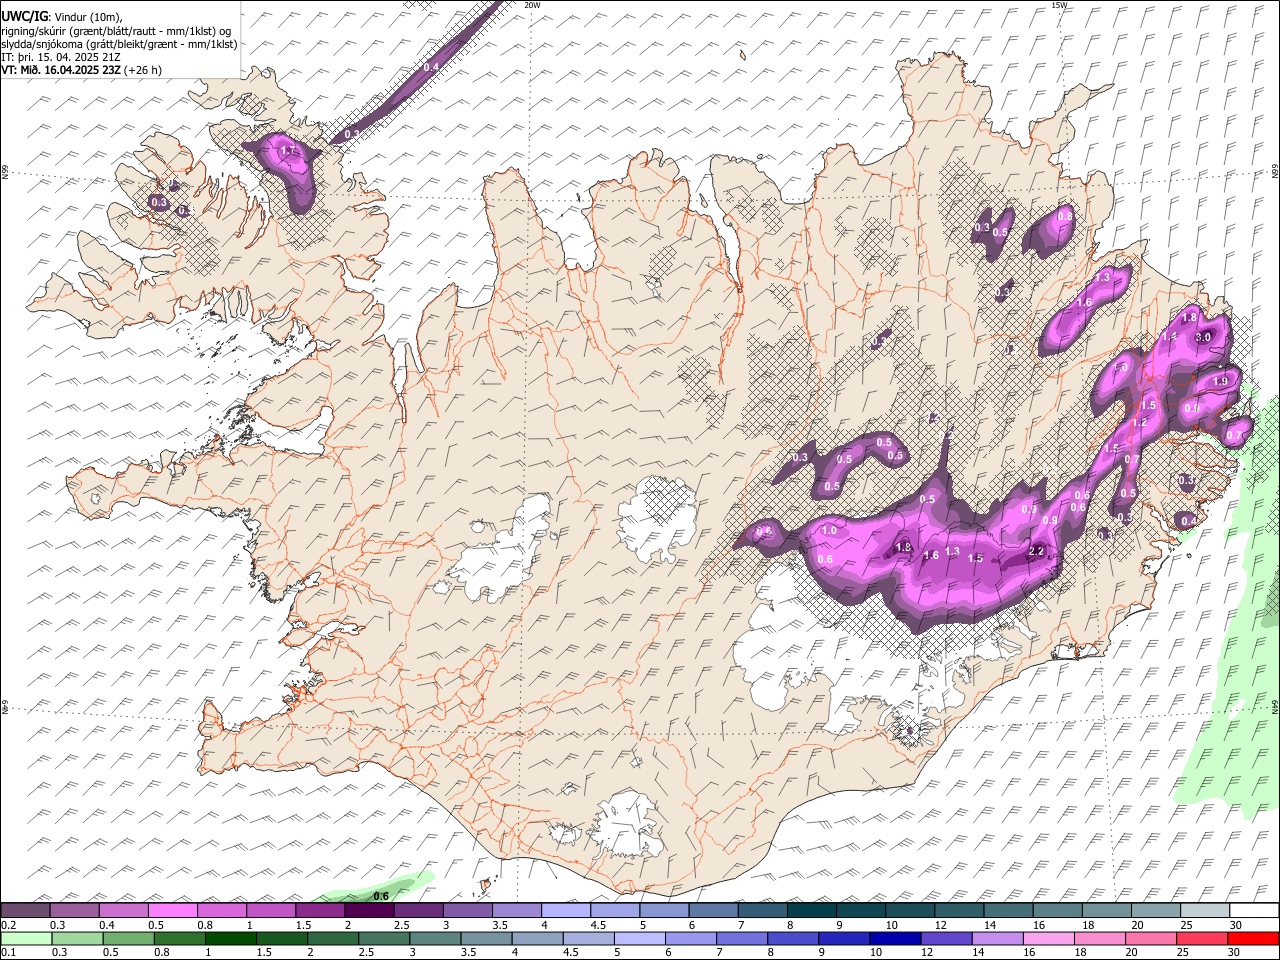The width and height of the screenshot is (1280, 960).
Task: Click the 2.2 snowfall value on the map
Action: click(1037, 552)
